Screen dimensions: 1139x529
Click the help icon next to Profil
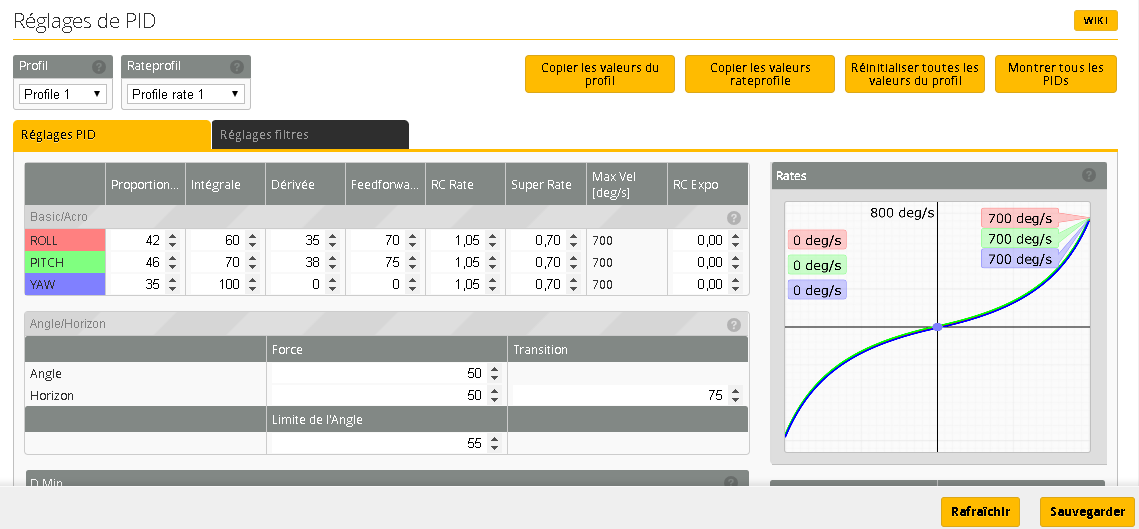coord(99,67)
